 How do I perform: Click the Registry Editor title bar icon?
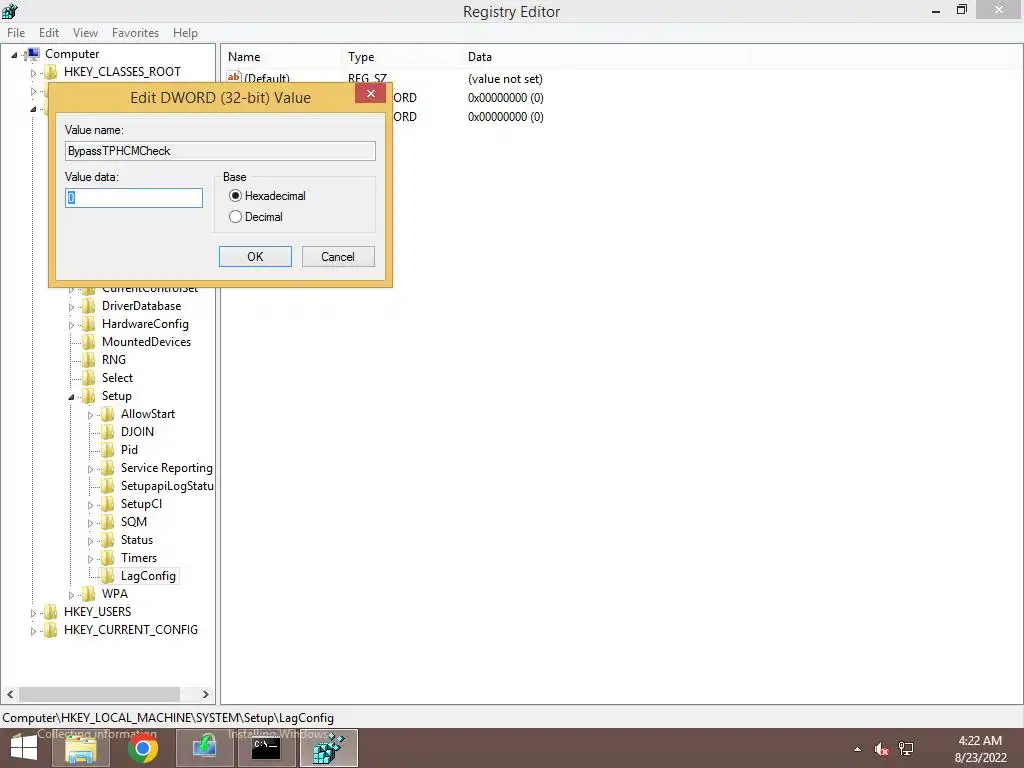pyautogui.click(x=10, y=11)
